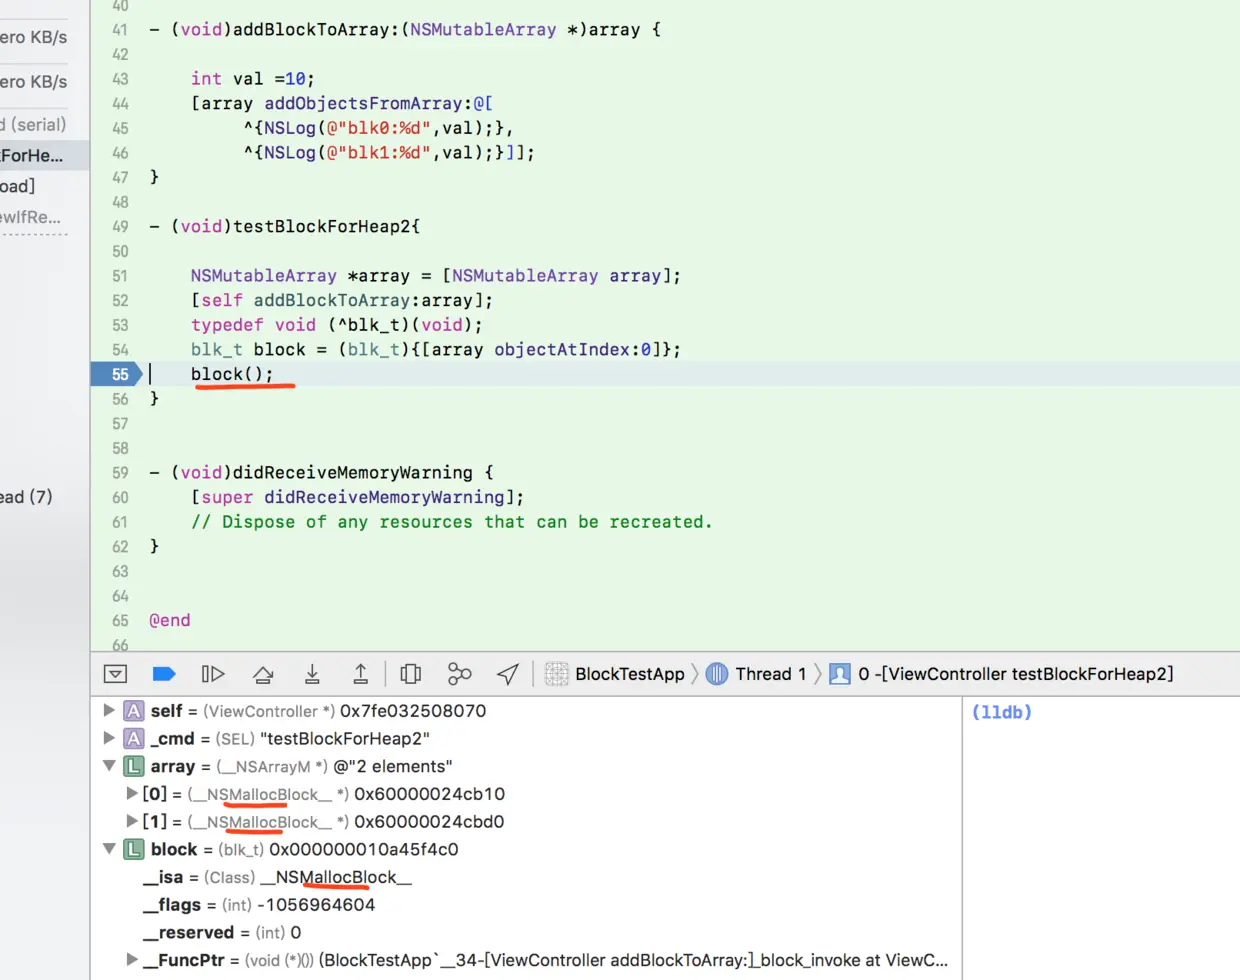Deactivate breakpoints with blue arrow icon

click(164, 674)
